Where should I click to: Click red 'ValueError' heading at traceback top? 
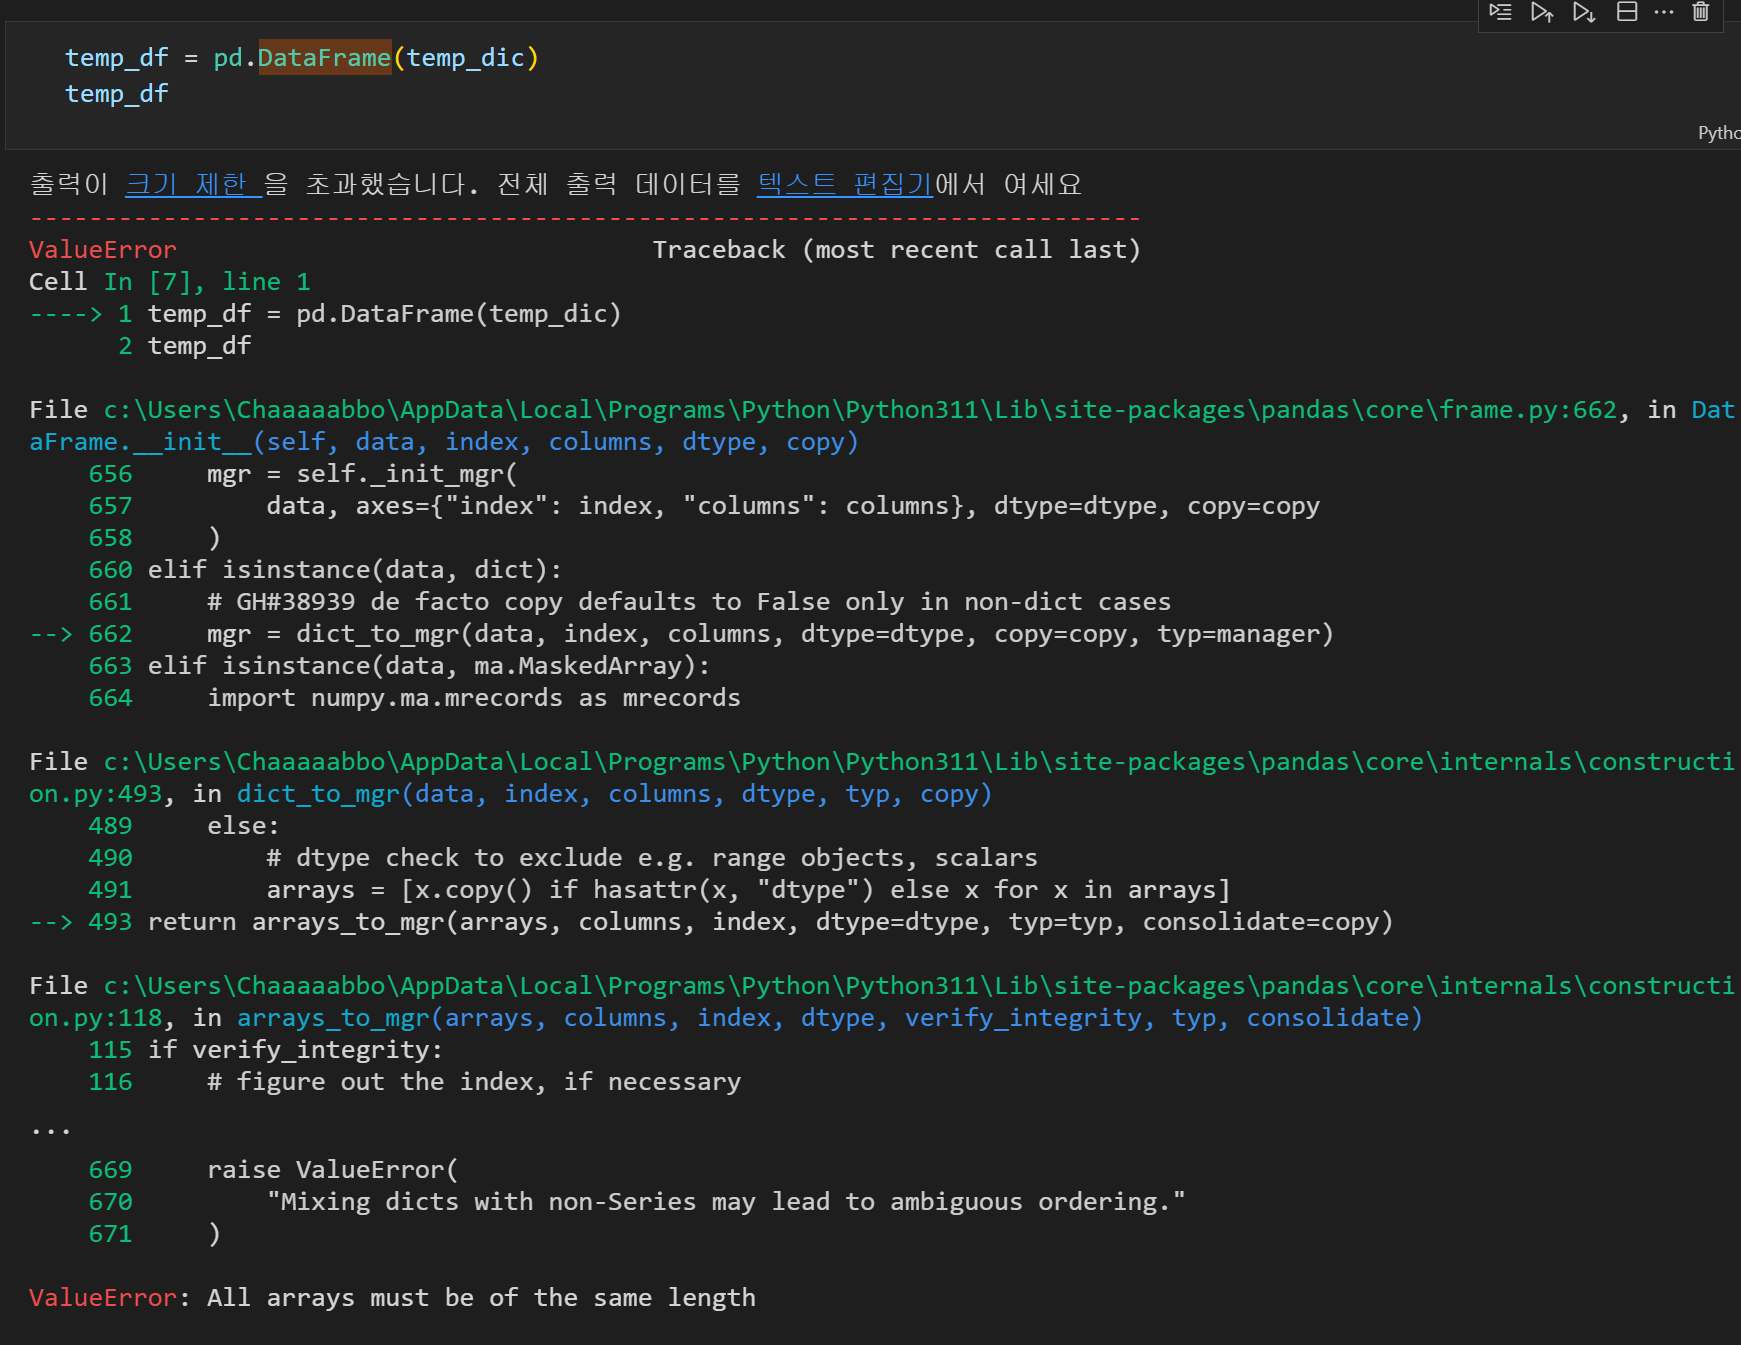click(103, 250)
